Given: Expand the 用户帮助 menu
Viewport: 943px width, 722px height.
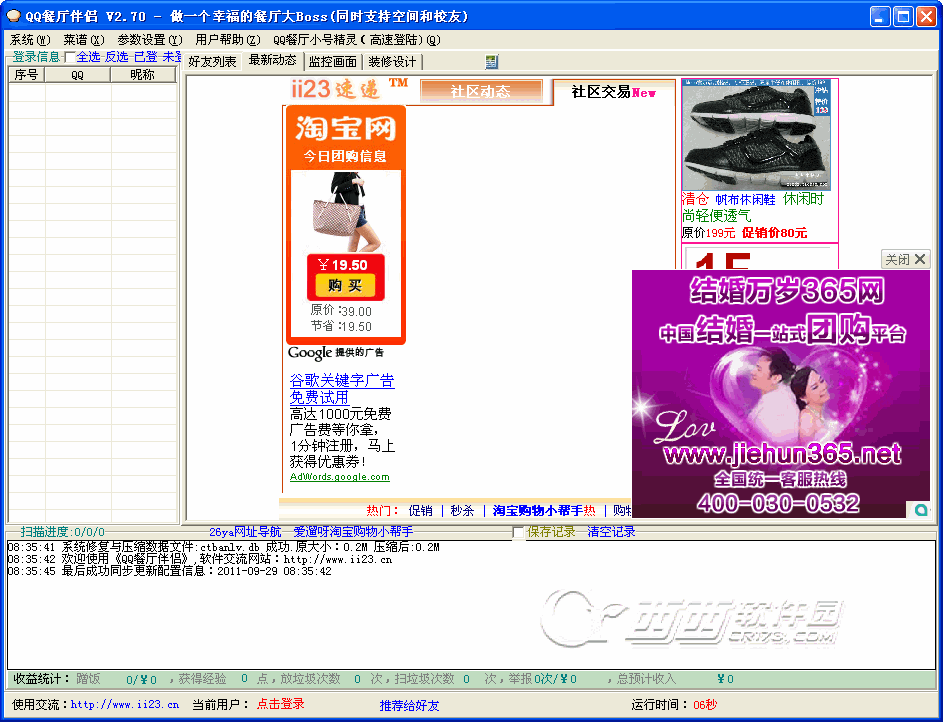Looking at the screenshot, I should tap(227, 40).
